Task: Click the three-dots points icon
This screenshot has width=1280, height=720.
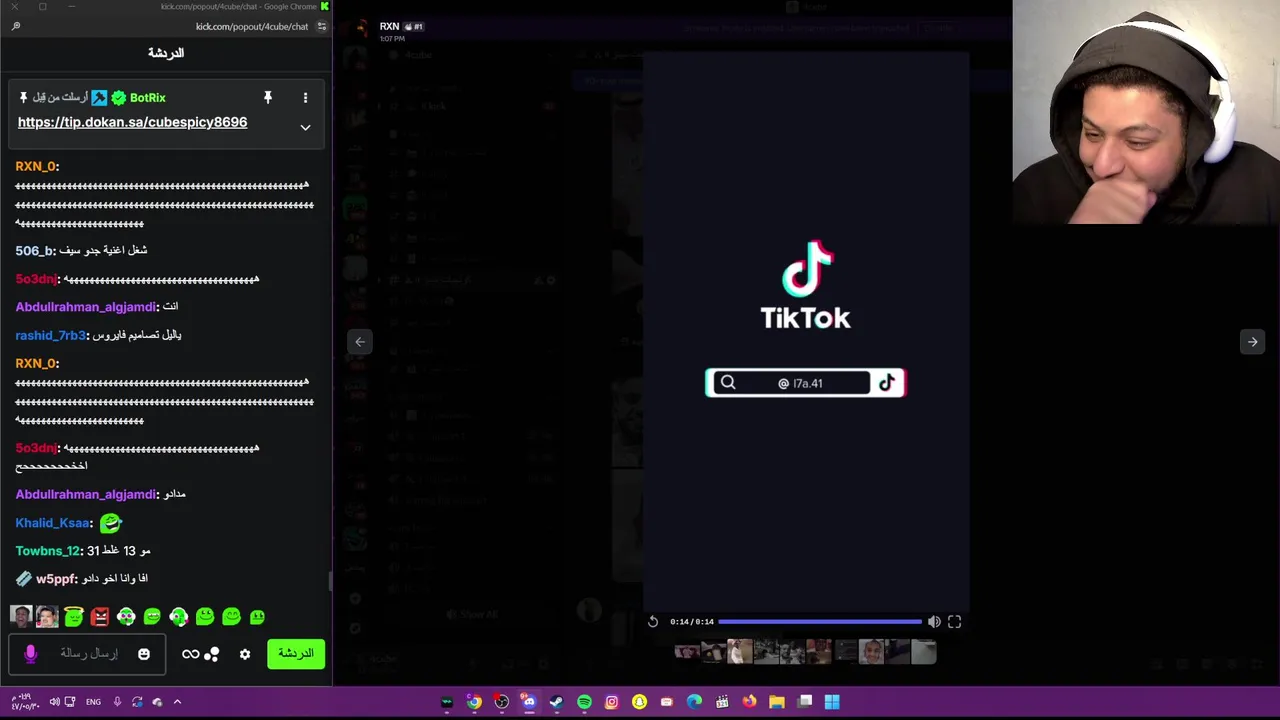Action: point(212,654)
